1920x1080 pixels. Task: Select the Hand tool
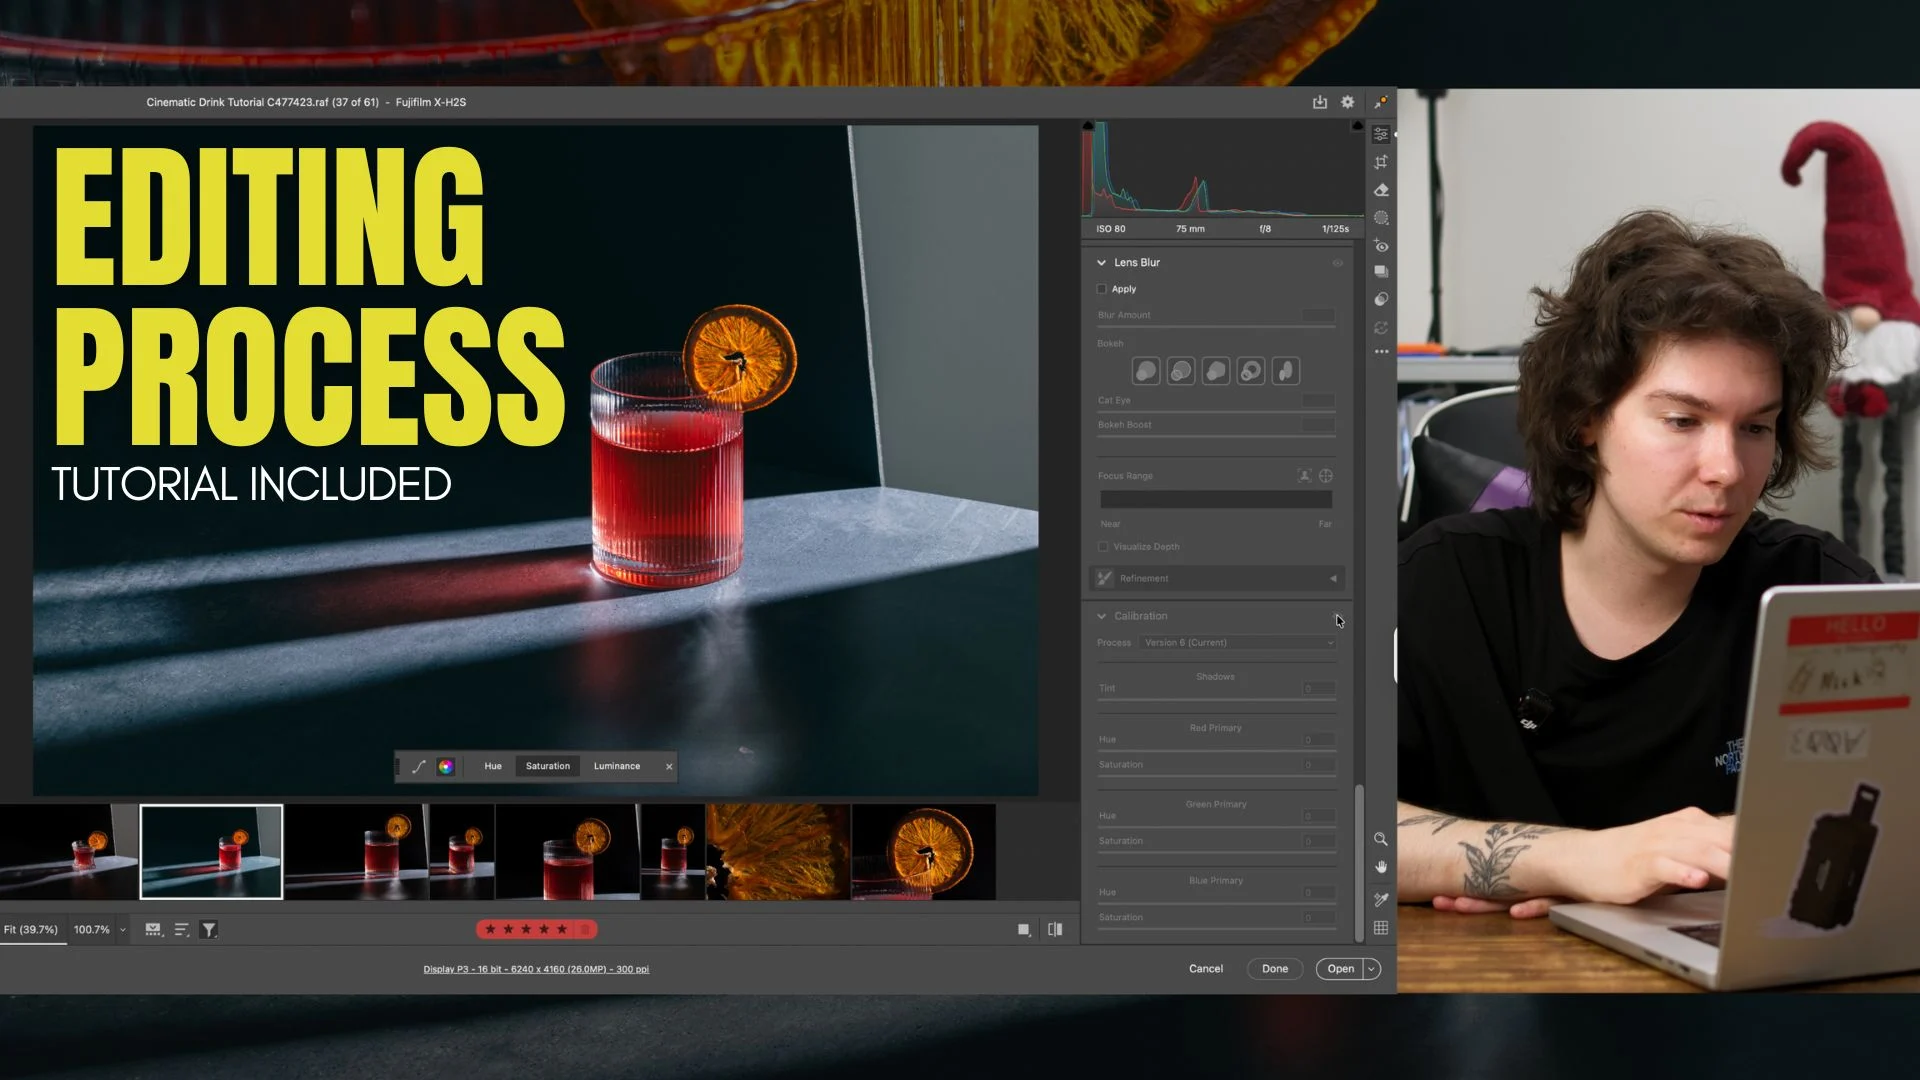pyautogui.click(x=1381, y=867)
